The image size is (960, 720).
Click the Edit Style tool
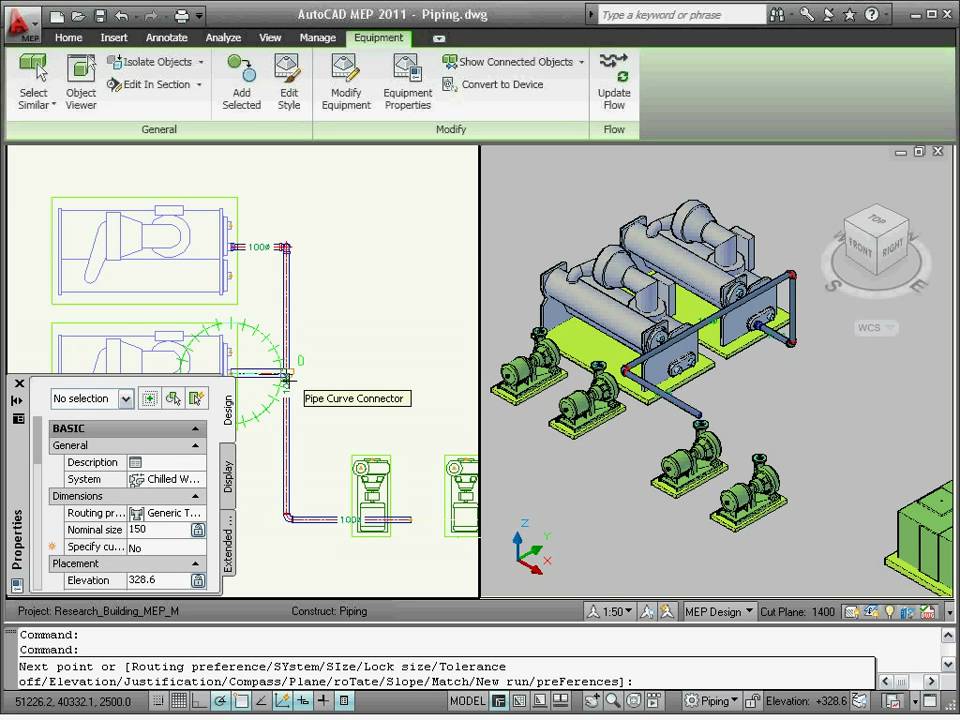click(288, 82)
